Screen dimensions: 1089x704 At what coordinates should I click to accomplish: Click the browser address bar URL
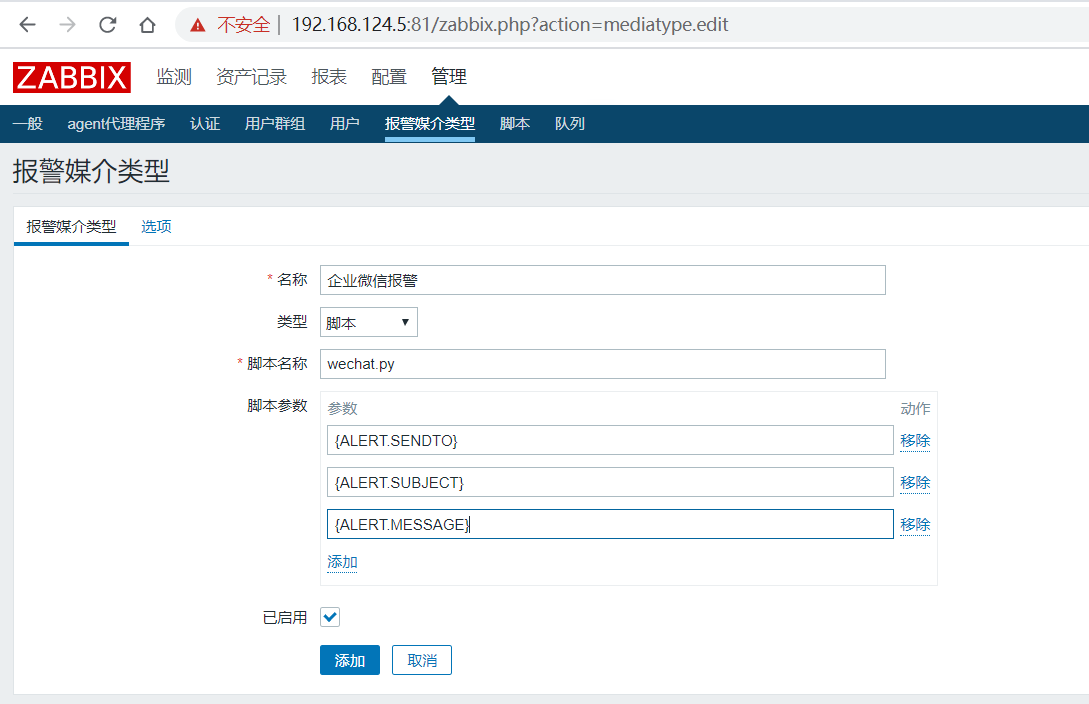pos(510,25)
